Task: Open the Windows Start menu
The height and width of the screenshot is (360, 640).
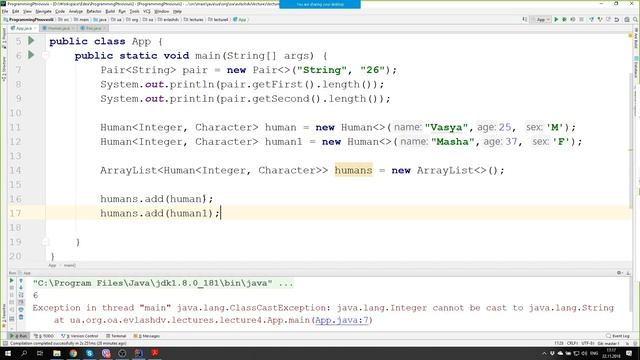Action: click(x=8, y=353)
